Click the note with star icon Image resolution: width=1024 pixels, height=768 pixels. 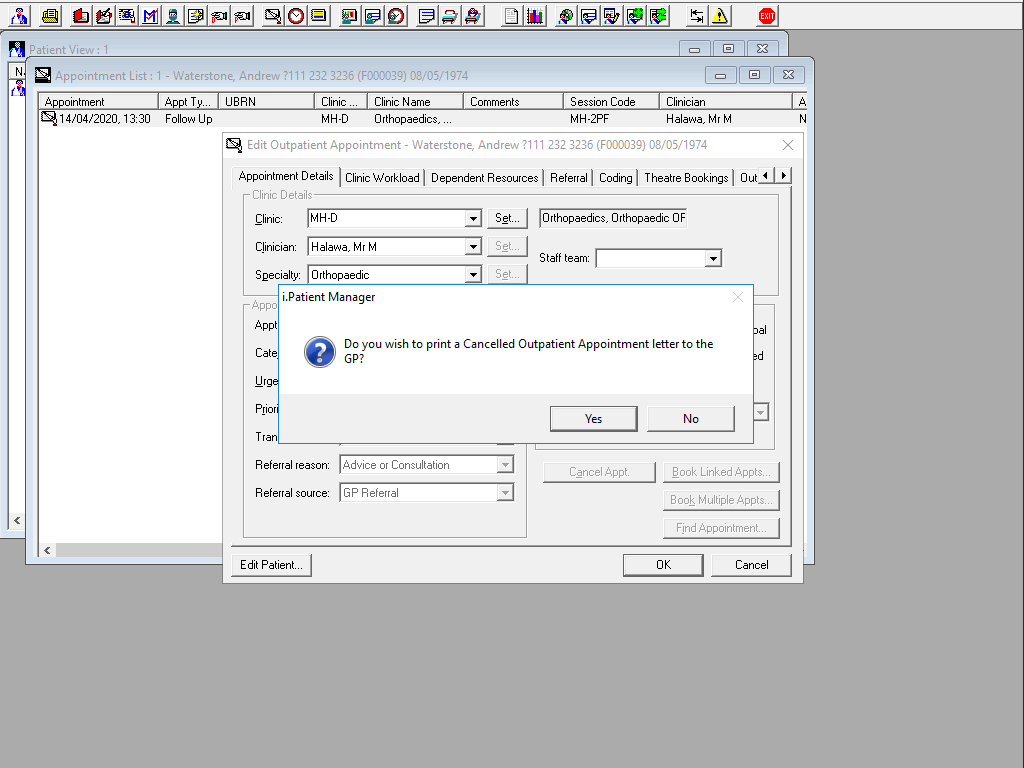pyautogui.click(x=196, y=16)
